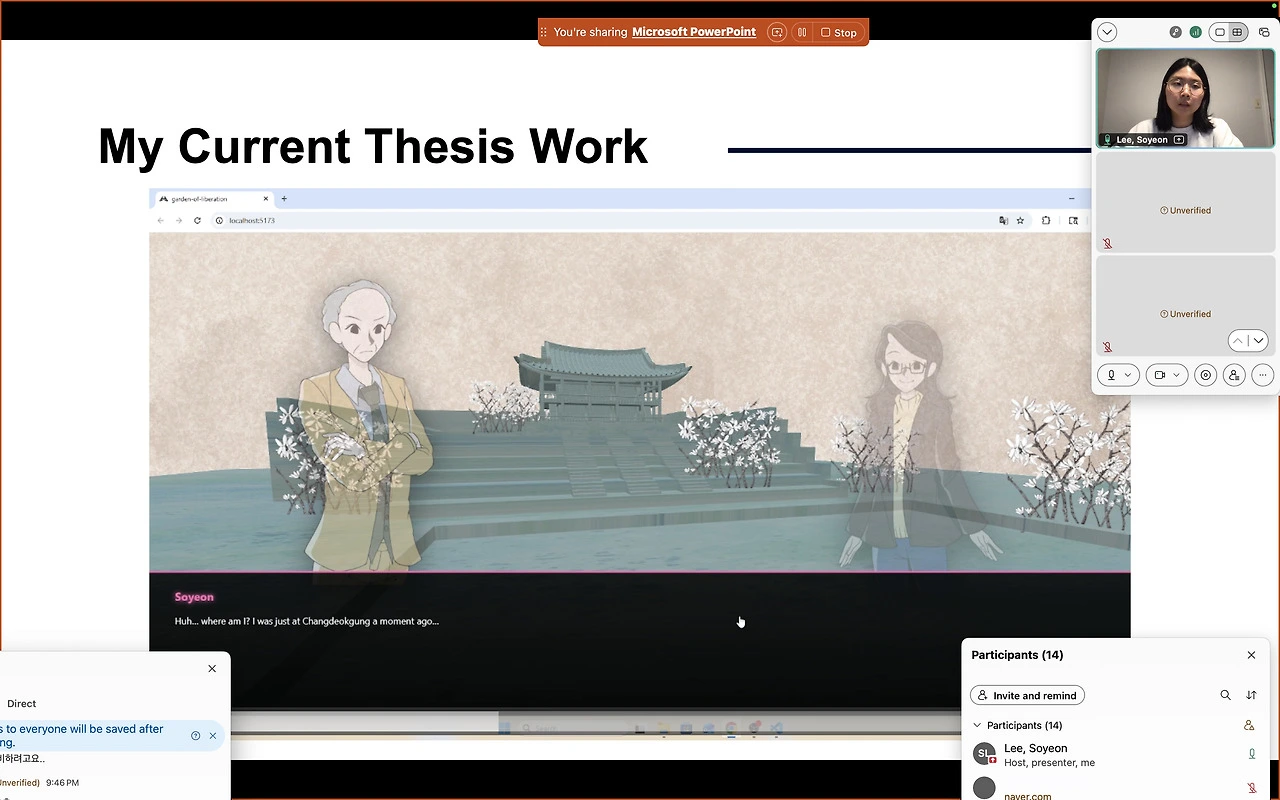
Task: Open participant management icon beside Participants (14)
Action: [x=1249, y=725]
